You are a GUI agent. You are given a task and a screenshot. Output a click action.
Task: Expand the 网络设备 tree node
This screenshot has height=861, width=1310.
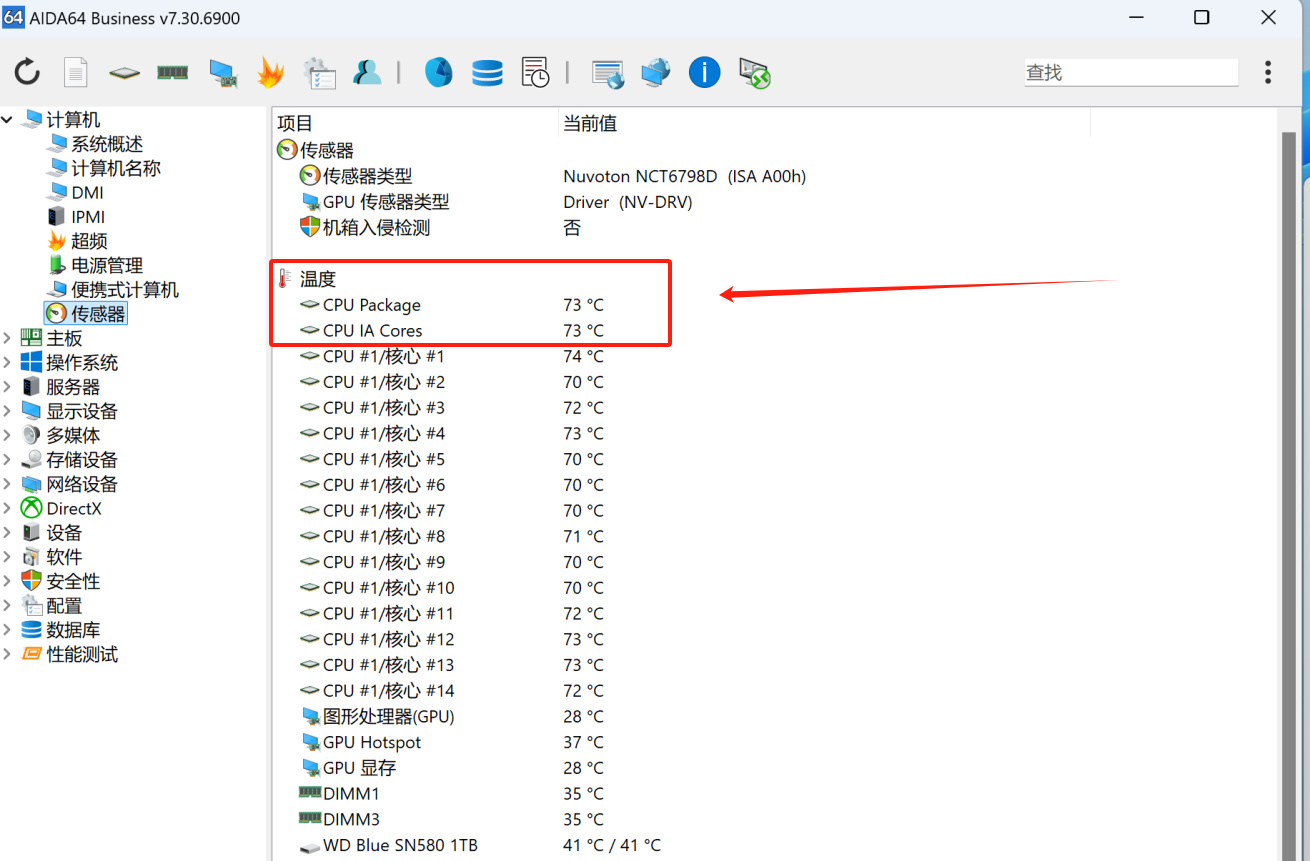coord(8,484)
